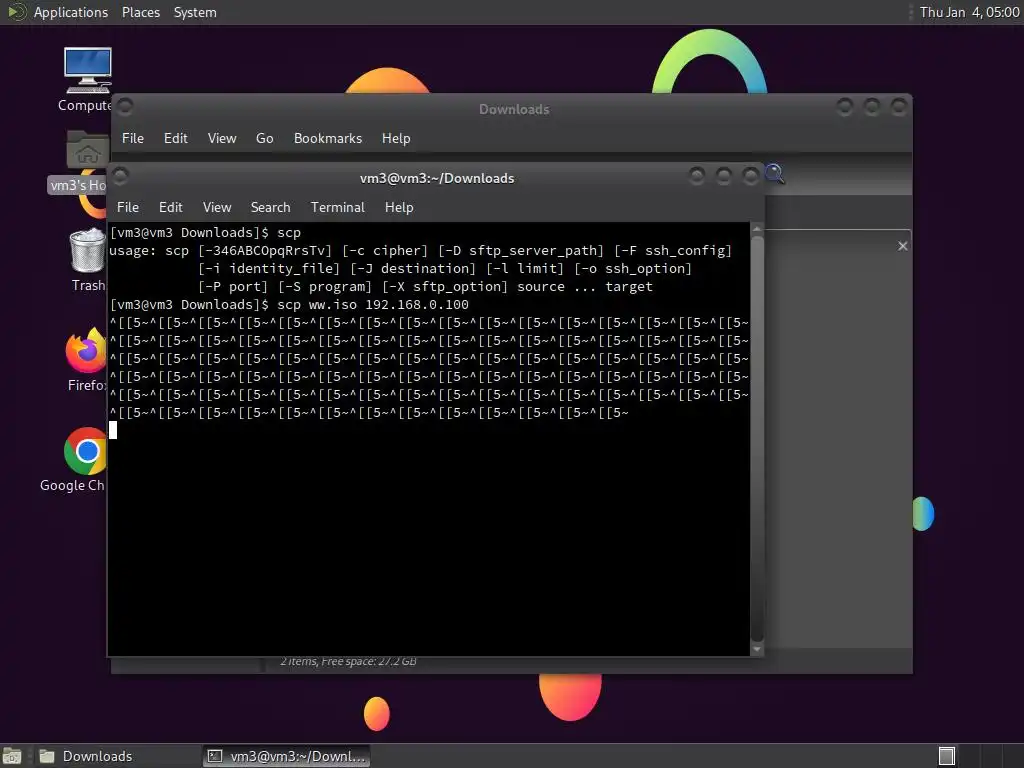
Task: Click the search magnifier in Downloads window
Action: click(x=775, y=174)
